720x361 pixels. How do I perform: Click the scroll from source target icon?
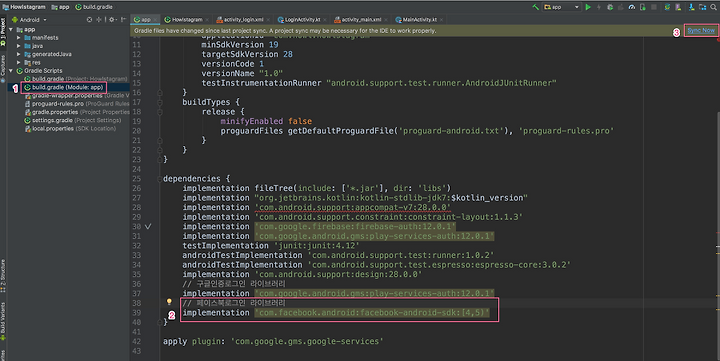(x=90, y=20)
